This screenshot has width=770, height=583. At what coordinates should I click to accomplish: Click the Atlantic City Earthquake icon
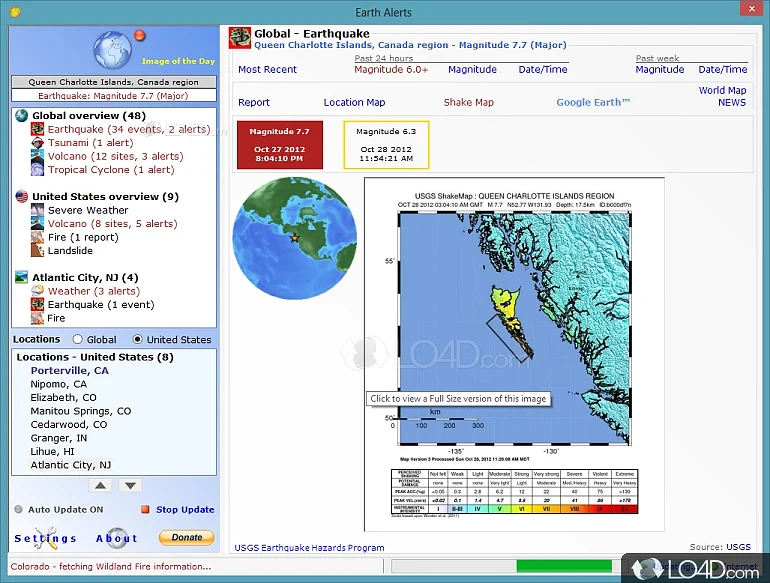point(37,305)
